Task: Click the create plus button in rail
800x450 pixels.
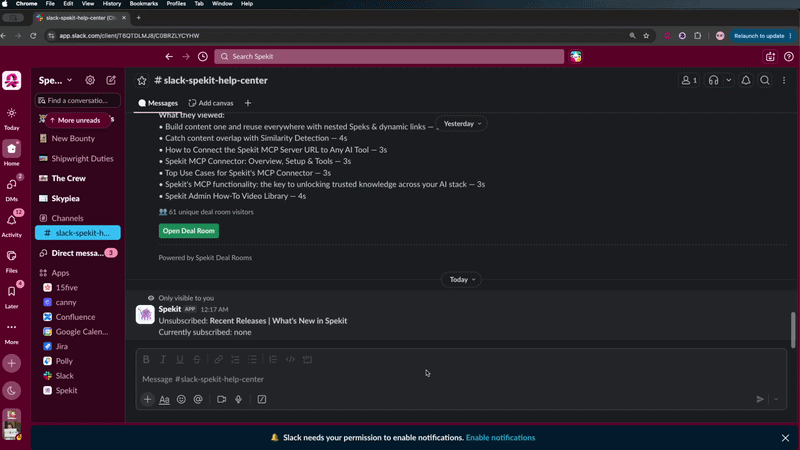Action: (11, 364)
